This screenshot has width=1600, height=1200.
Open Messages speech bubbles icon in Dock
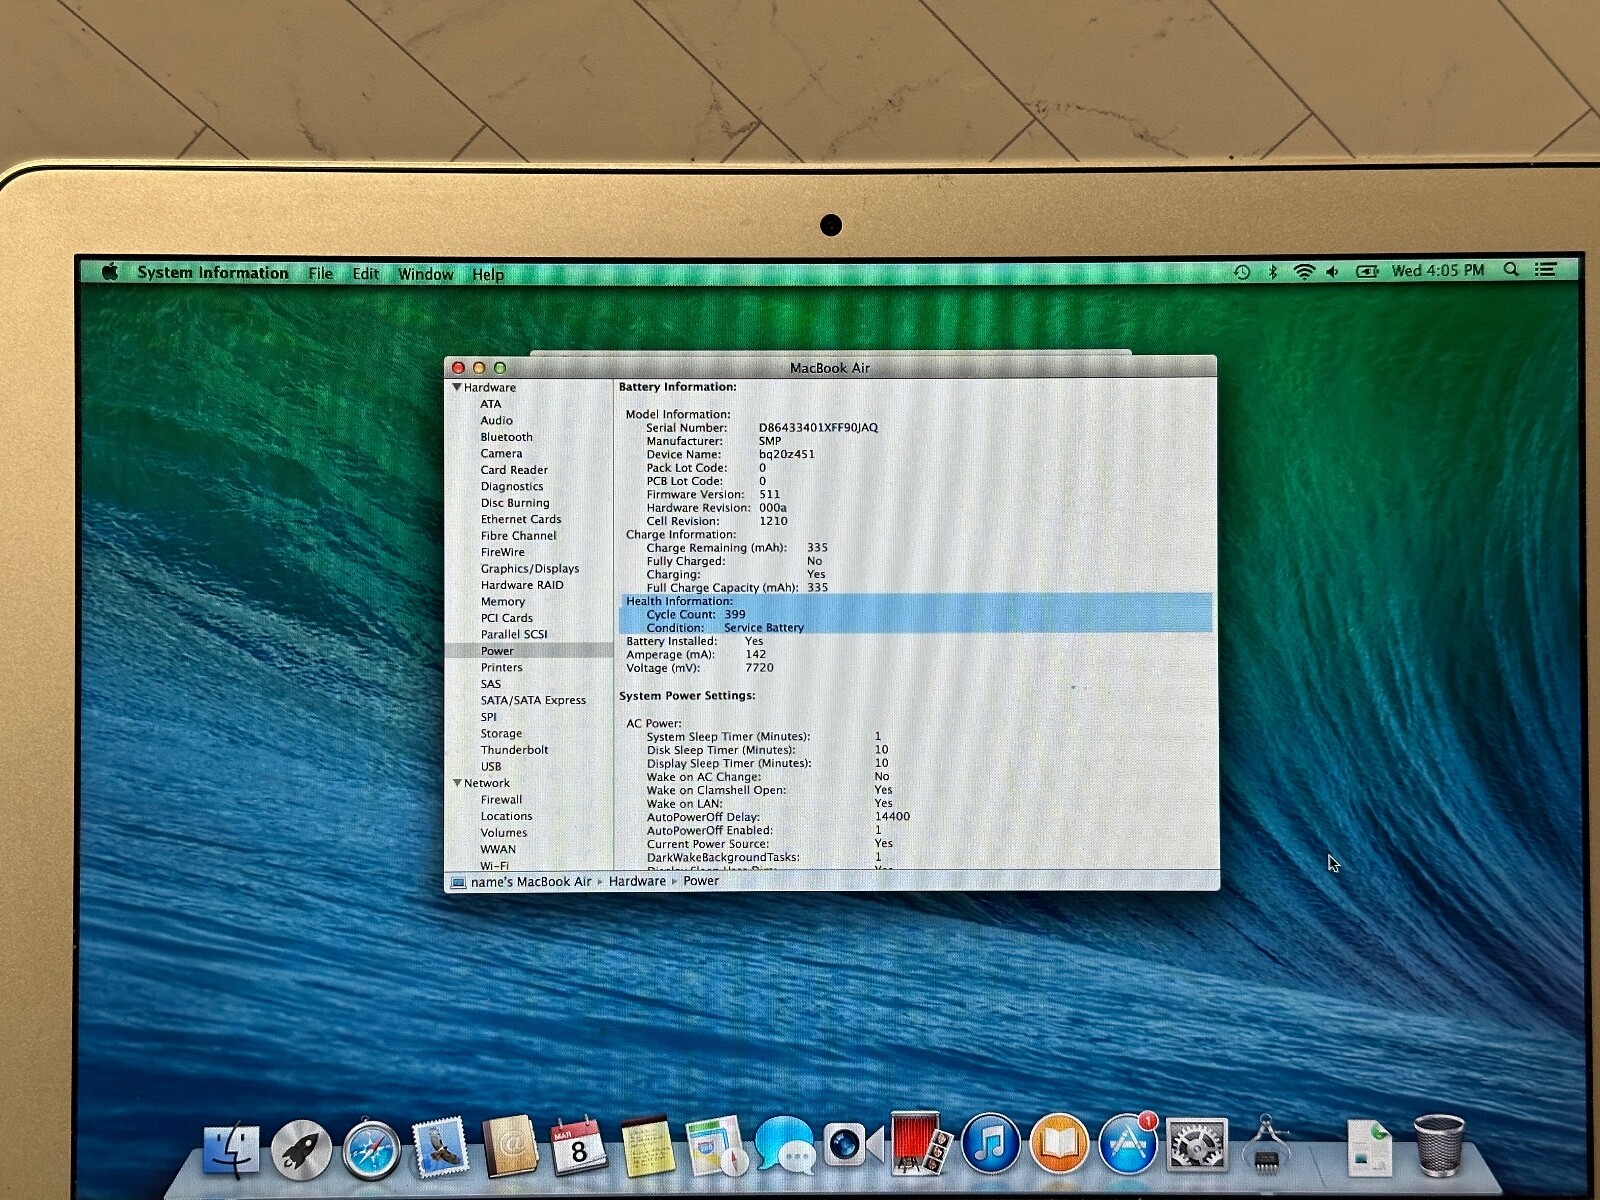tap(786, 1145)
